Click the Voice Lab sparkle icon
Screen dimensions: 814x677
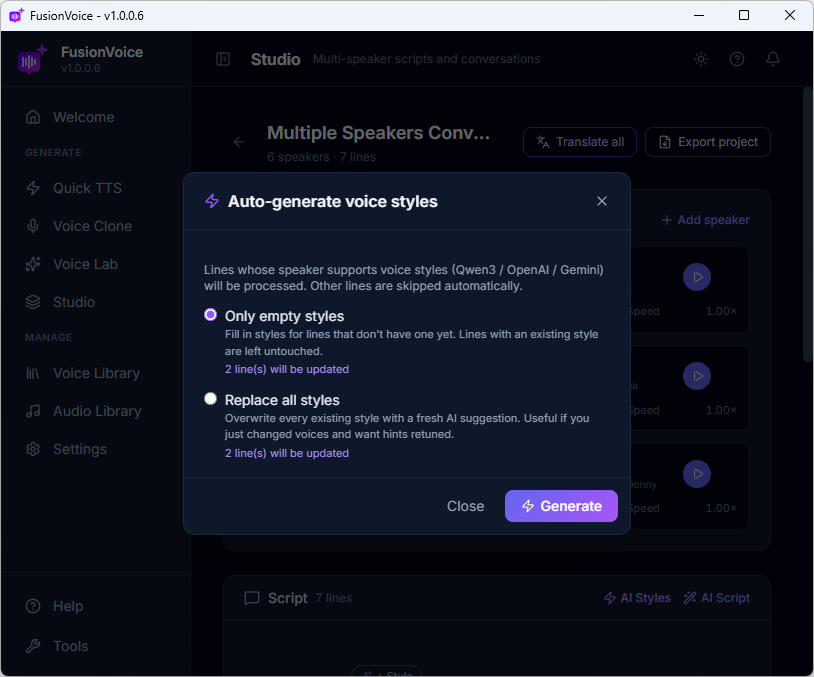(x=33, y=264)
